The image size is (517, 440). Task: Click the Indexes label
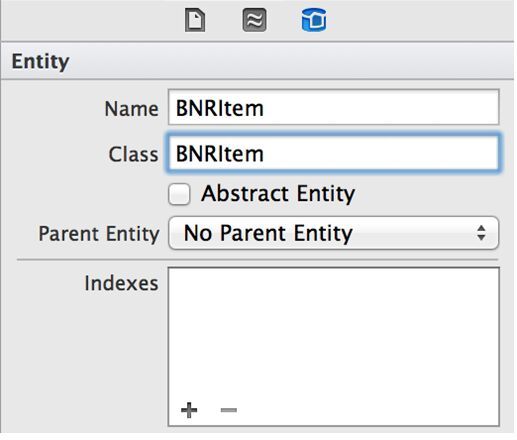pos(121,283)
